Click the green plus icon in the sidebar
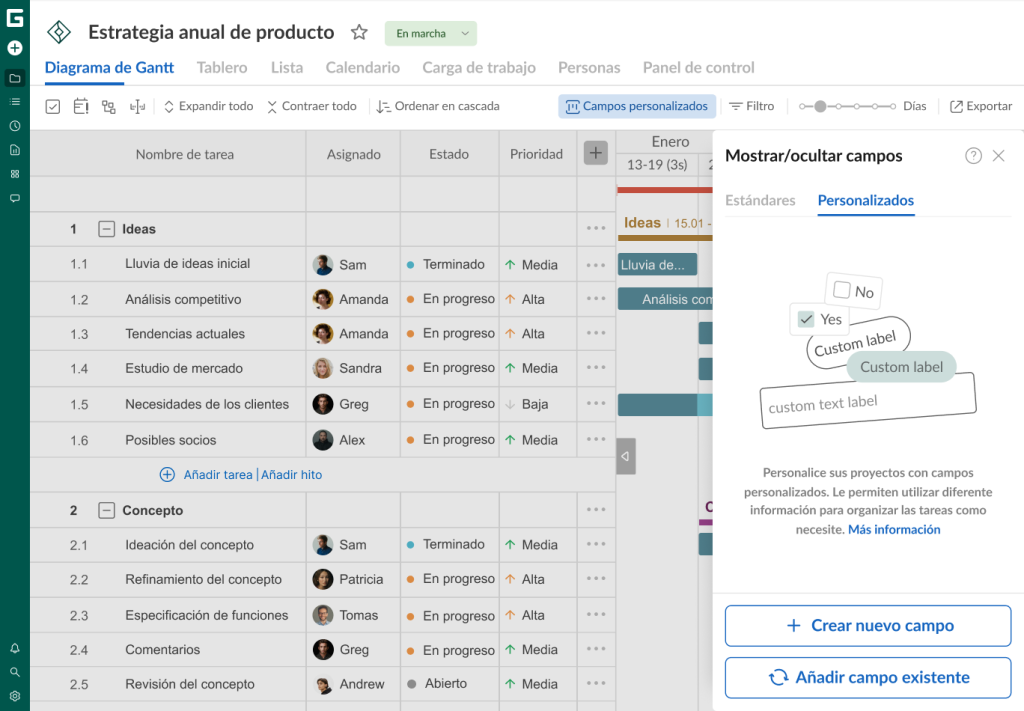The height and width of the screenshot is (711, 1024). click(x=14, y=48)
